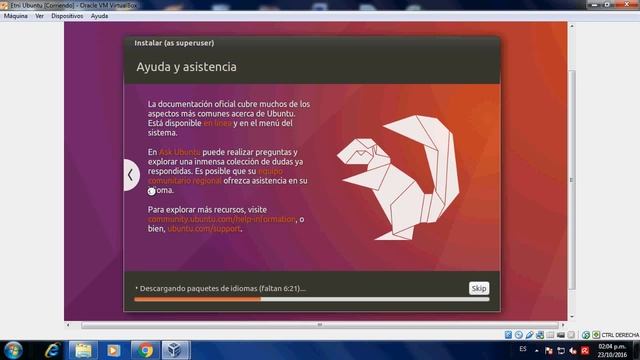Click the Show desktop strip
The height and width of the screenshot is (360, 640).
pos(636,350)
